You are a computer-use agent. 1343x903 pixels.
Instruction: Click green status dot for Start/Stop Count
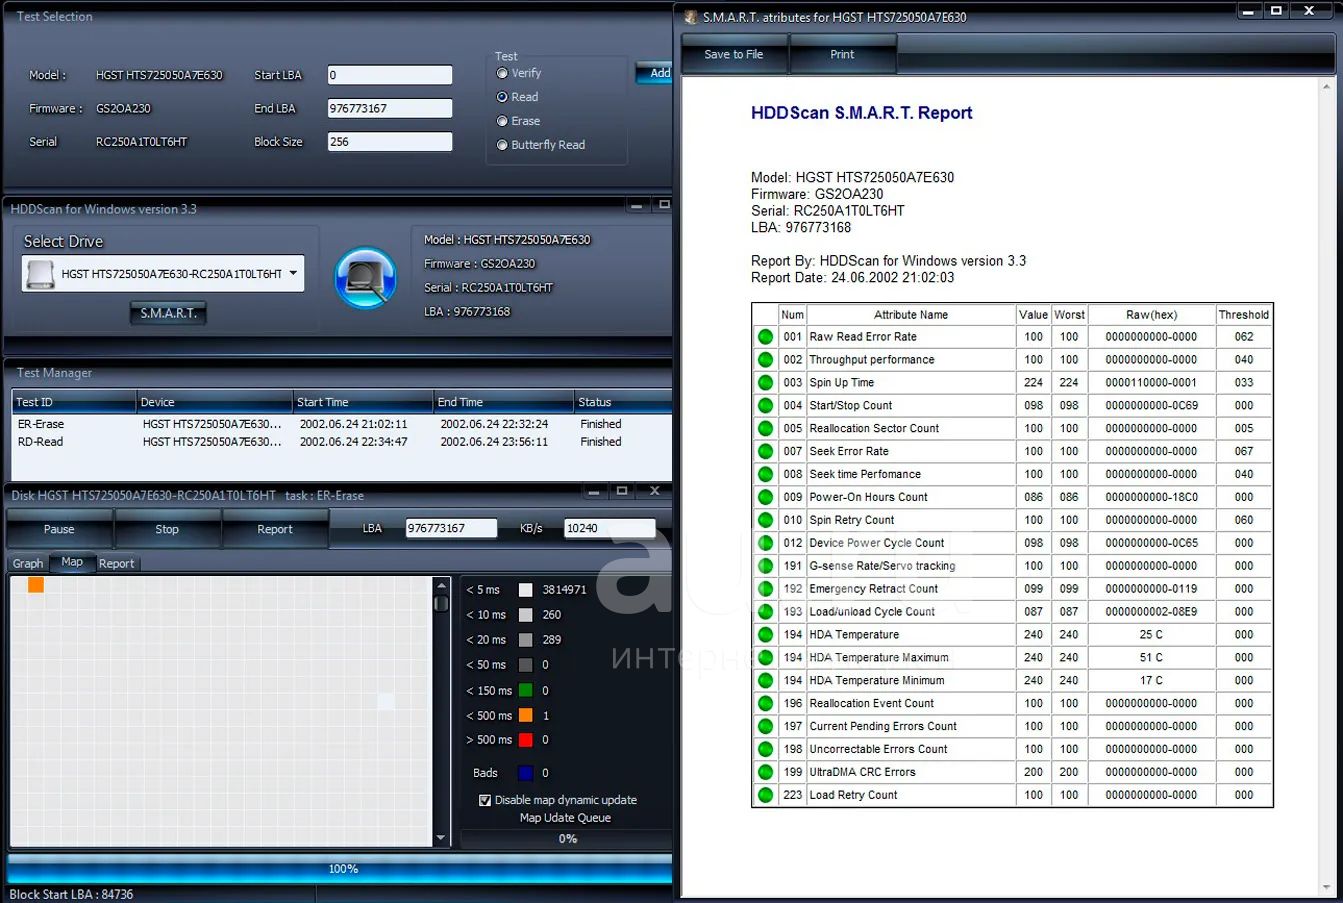(x=765, y=406)
